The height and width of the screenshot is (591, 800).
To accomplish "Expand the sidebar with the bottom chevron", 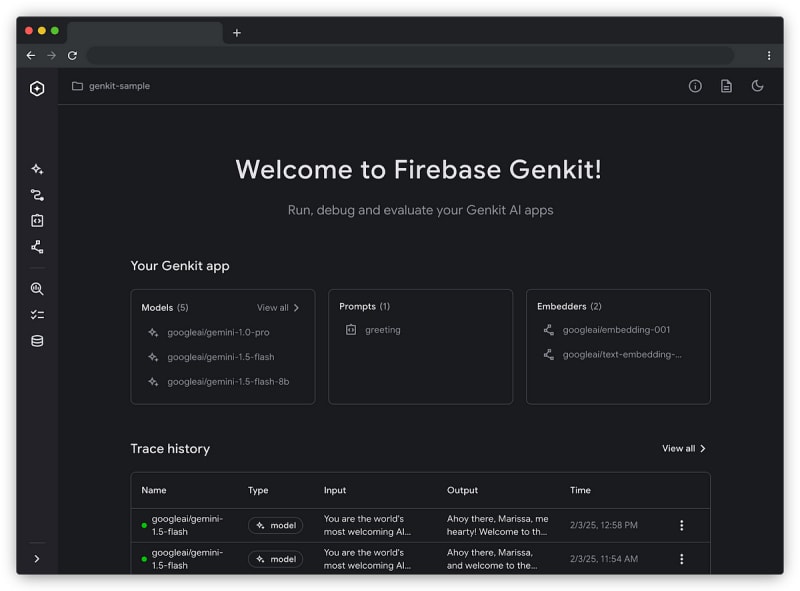I will tap(37, 559).
